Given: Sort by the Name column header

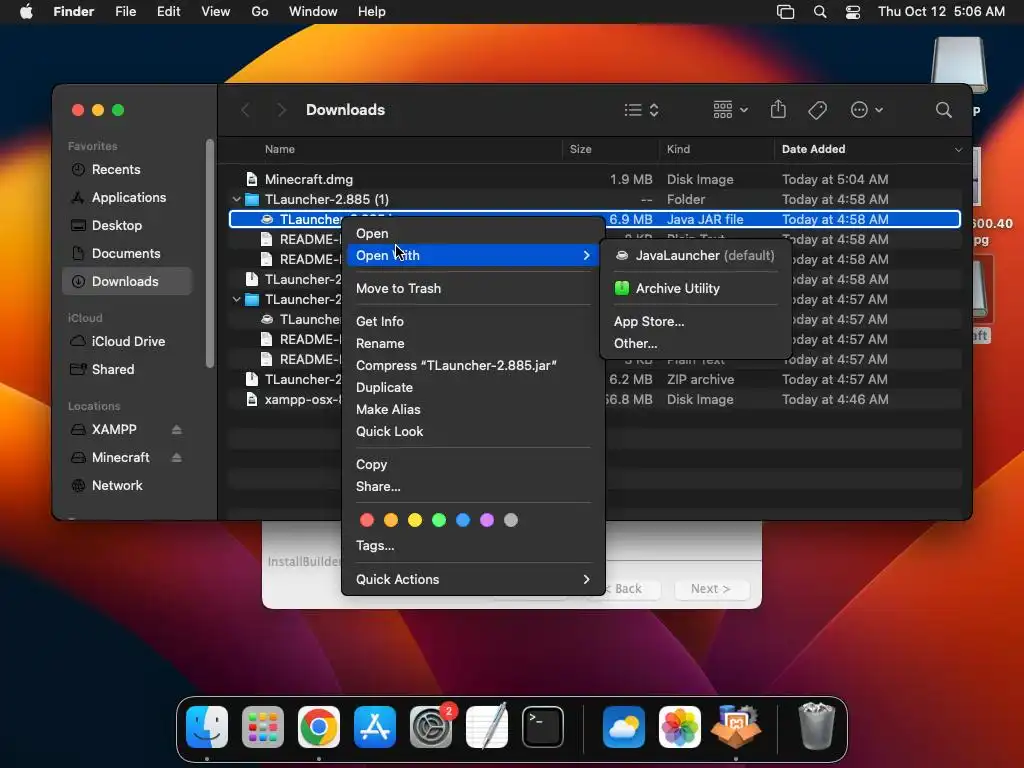Looking at the screenshot, I should 280,150.
